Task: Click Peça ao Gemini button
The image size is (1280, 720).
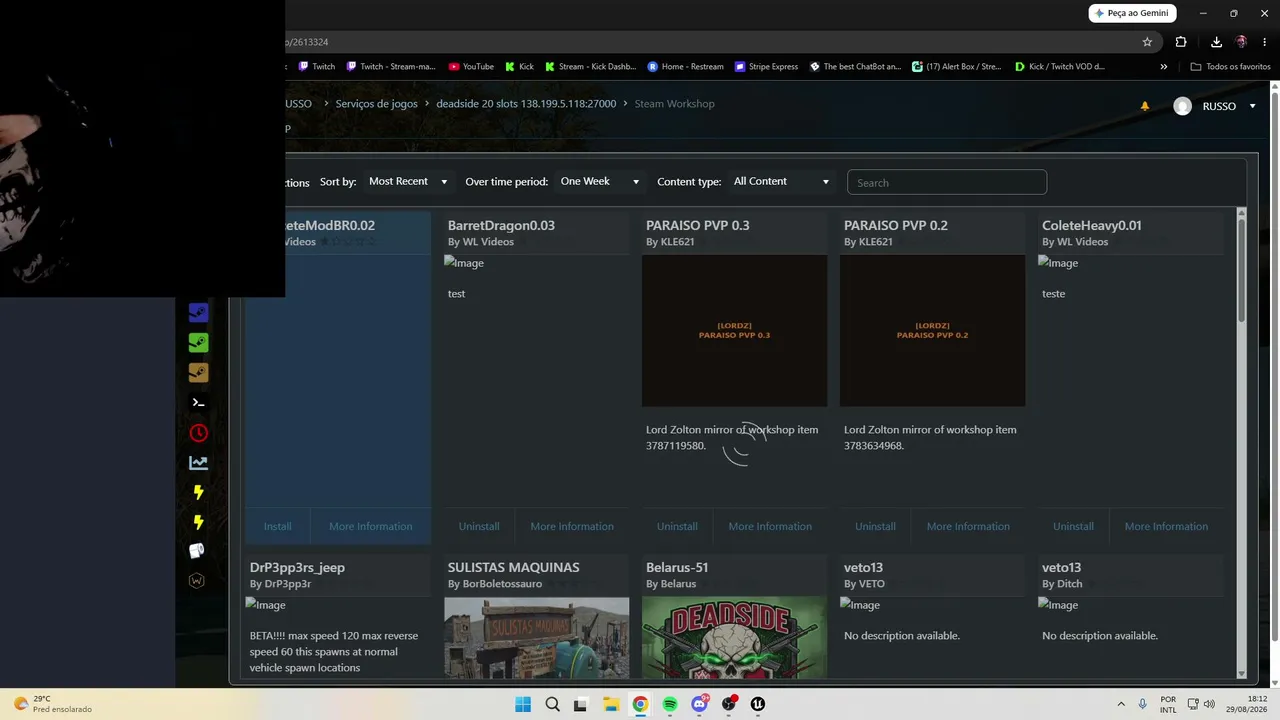Action: [1132, 13]
